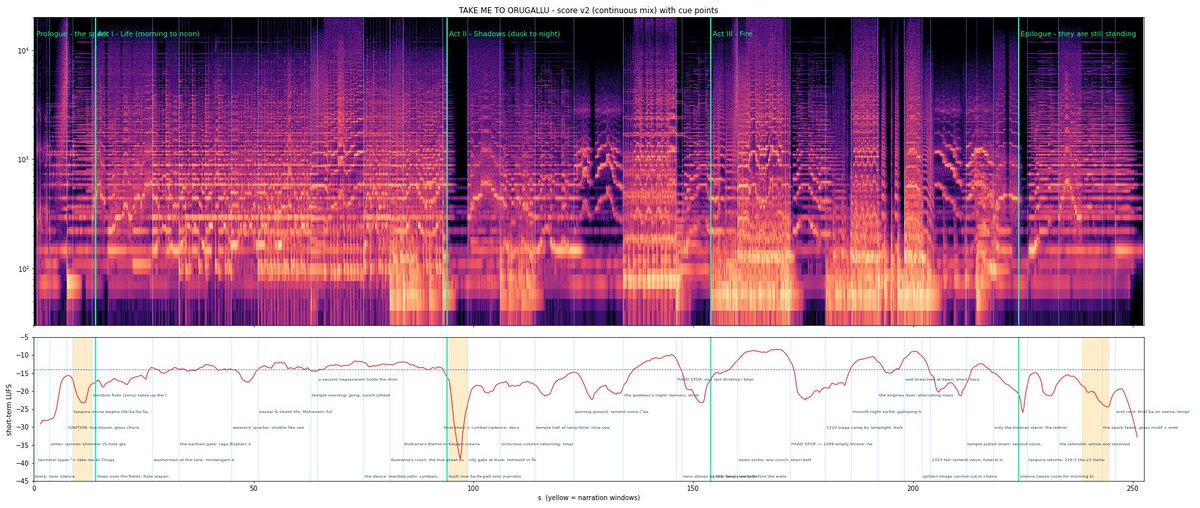Image resolution: width=1200 pixels, height=508 pixels.
Task: Click the 'bamboo flute (venu) takes up the' cue text
Action: click(x=130, y=396)
